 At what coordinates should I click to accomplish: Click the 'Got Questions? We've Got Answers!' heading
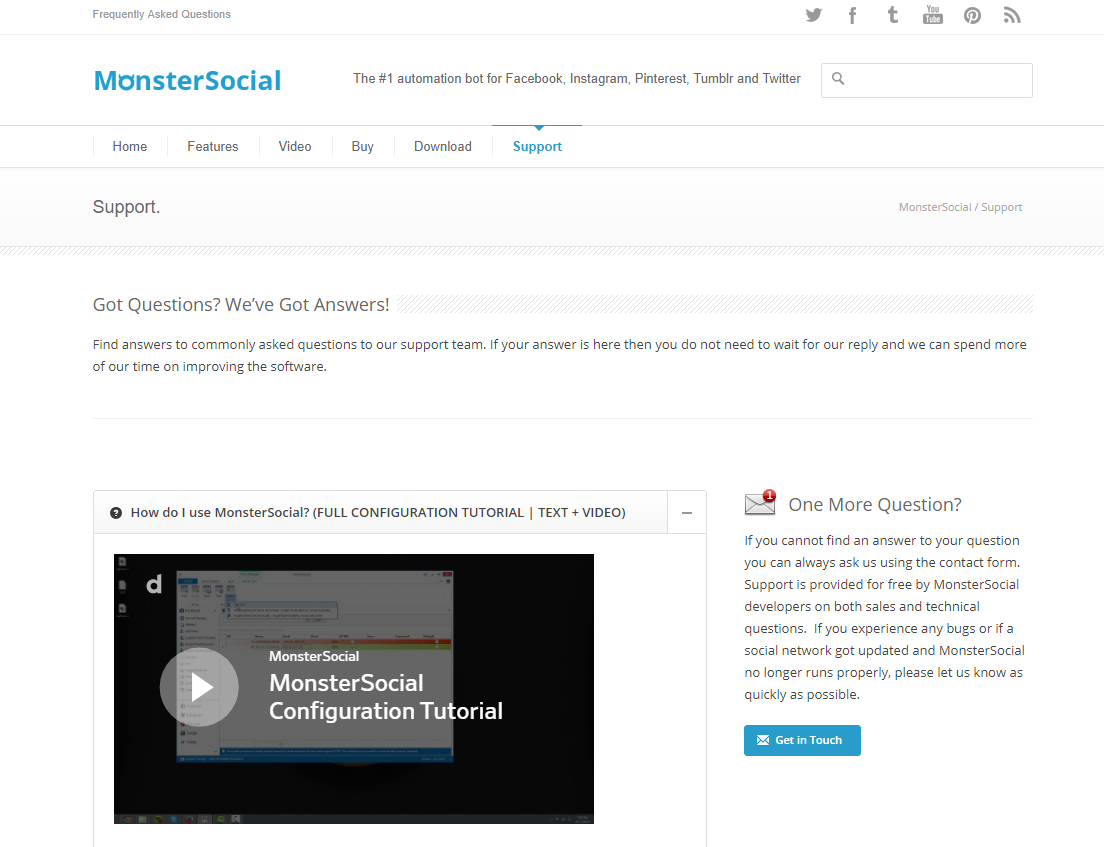[x=241, y=305]
